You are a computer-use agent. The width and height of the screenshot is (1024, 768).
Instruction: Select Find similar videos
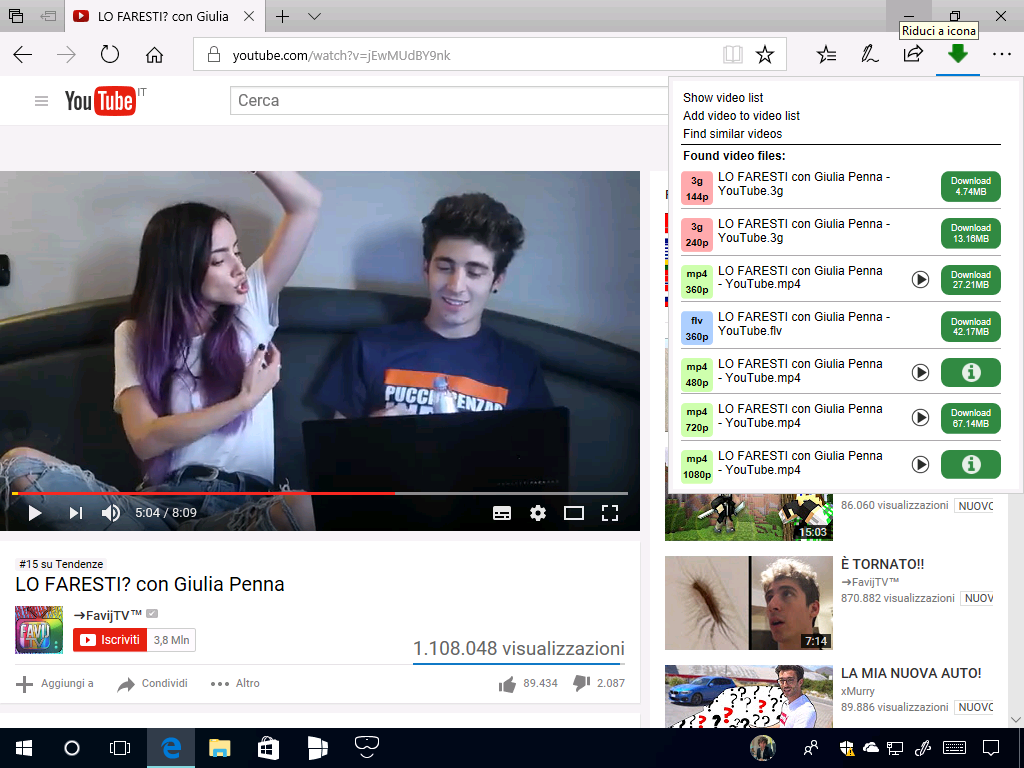732,134
